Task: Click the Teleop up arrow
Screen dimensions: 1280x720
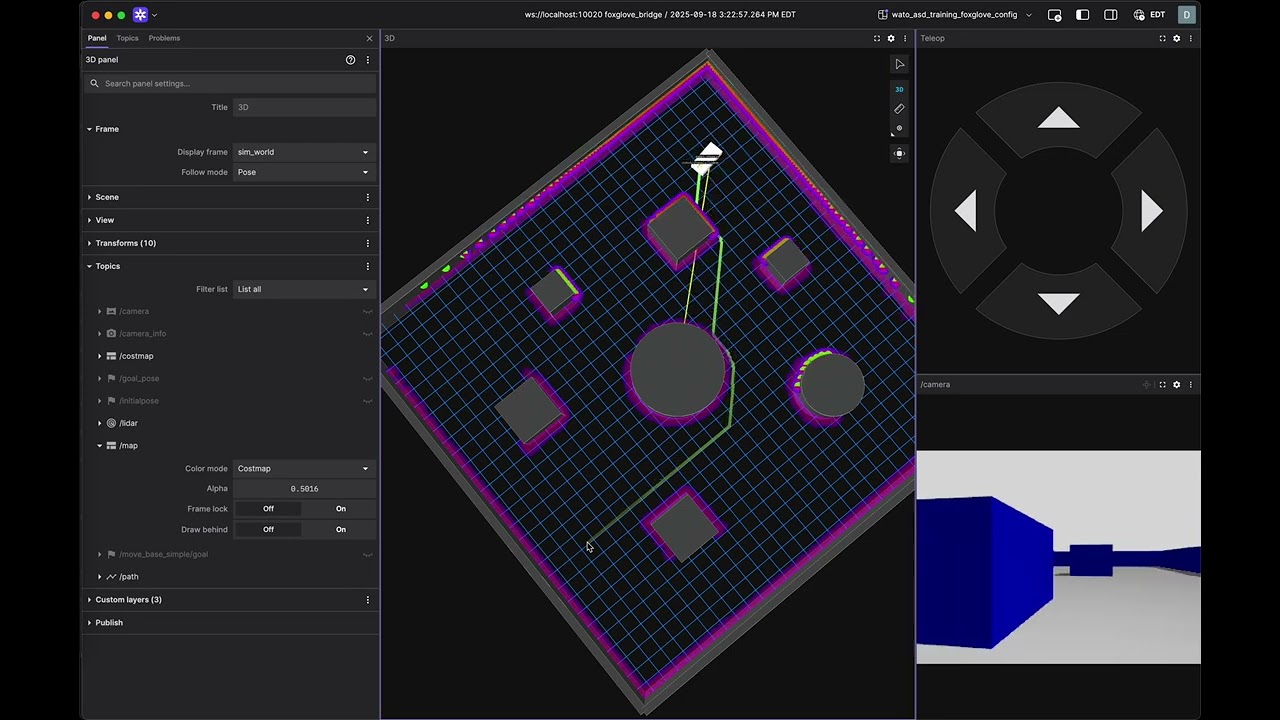Action: [x=1058, y=119]
